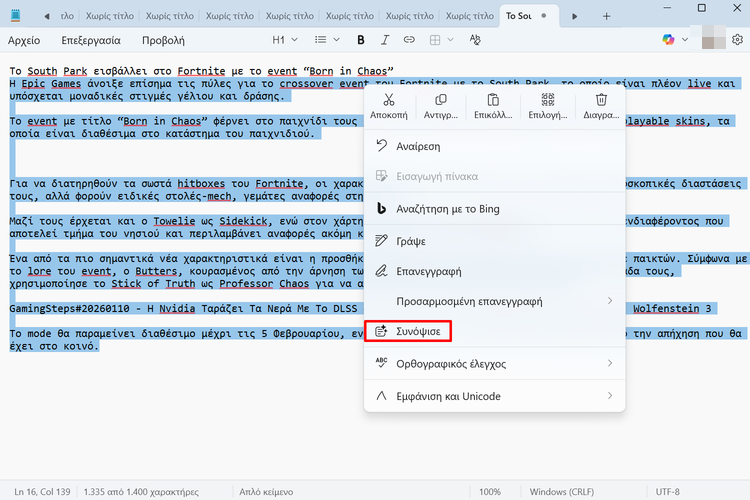Image resolution: width=750 pixels, height=500 pixels.
Task: Click the clear formatting icon in toolbar
Action: click(x=475, y=40)
